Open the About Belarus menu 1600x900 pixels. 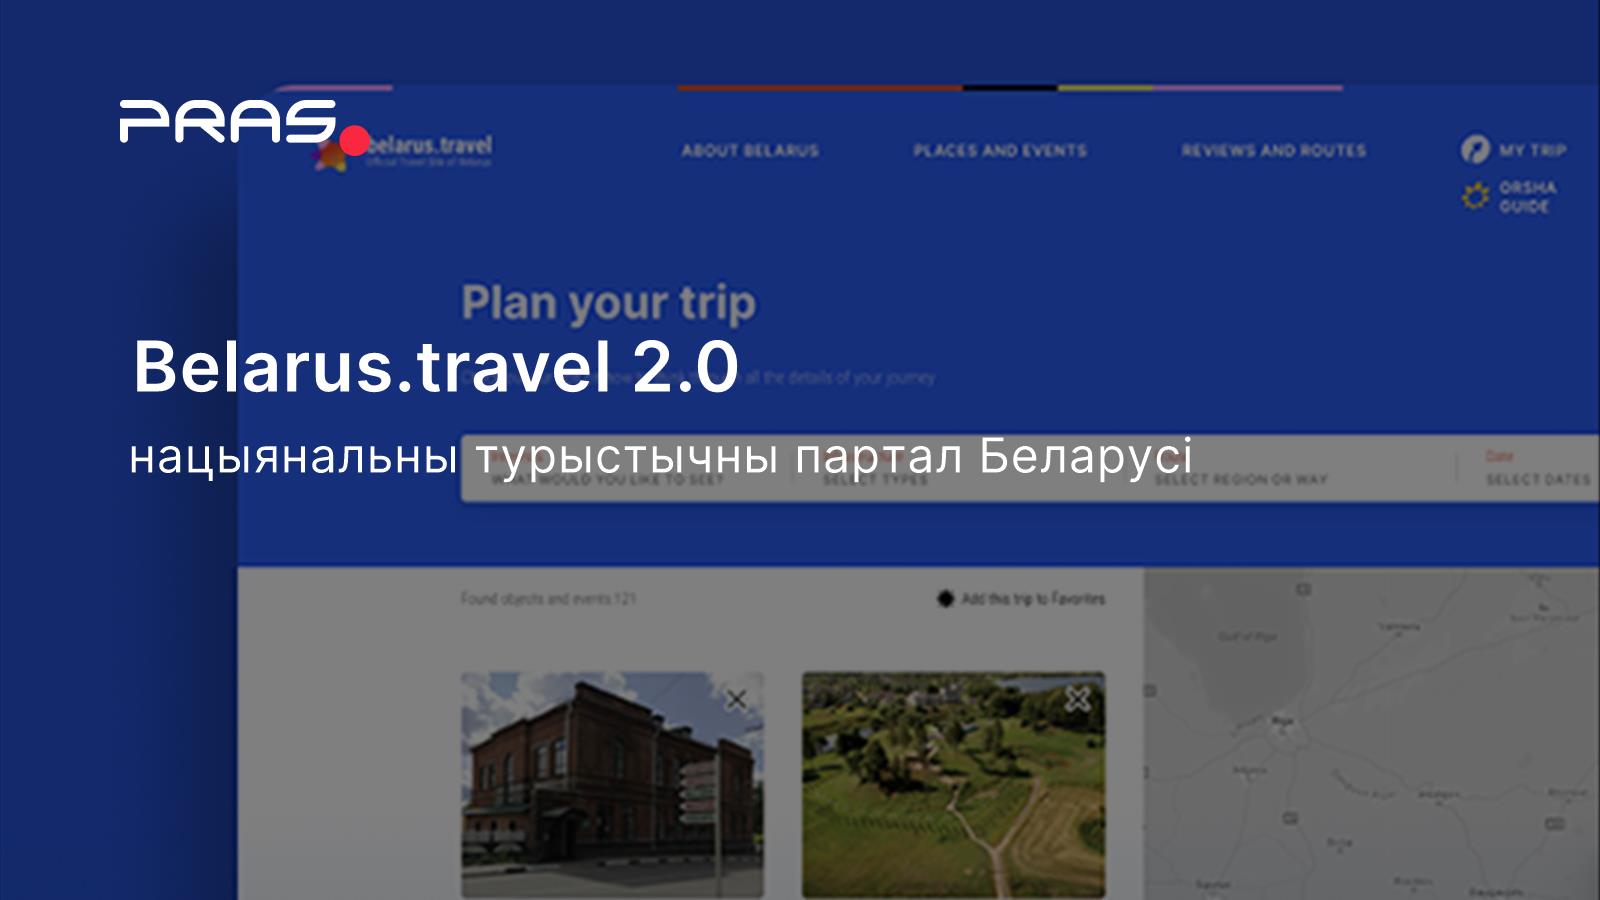[748, 151]
